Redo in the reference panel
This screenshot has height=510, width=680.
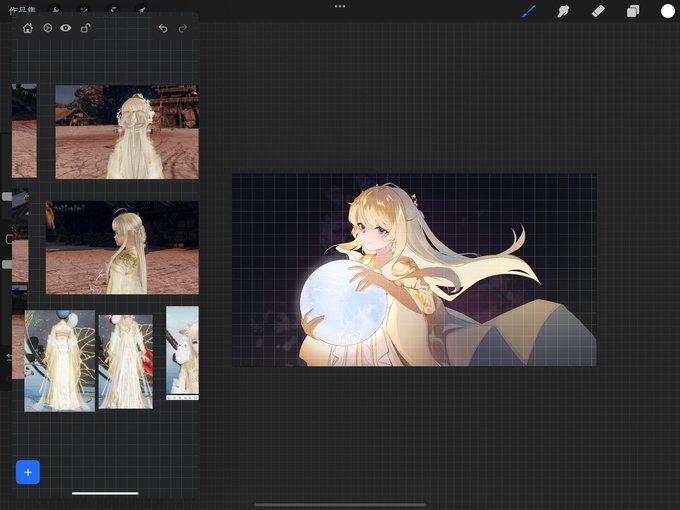click(x=183, y=28)
